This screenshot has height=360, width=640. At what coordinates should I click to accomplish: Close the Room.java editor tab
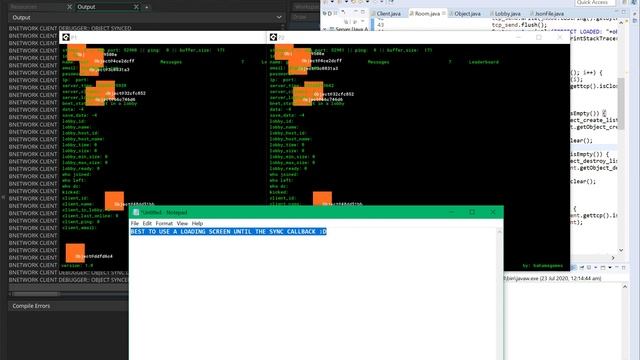coord(444,13)
